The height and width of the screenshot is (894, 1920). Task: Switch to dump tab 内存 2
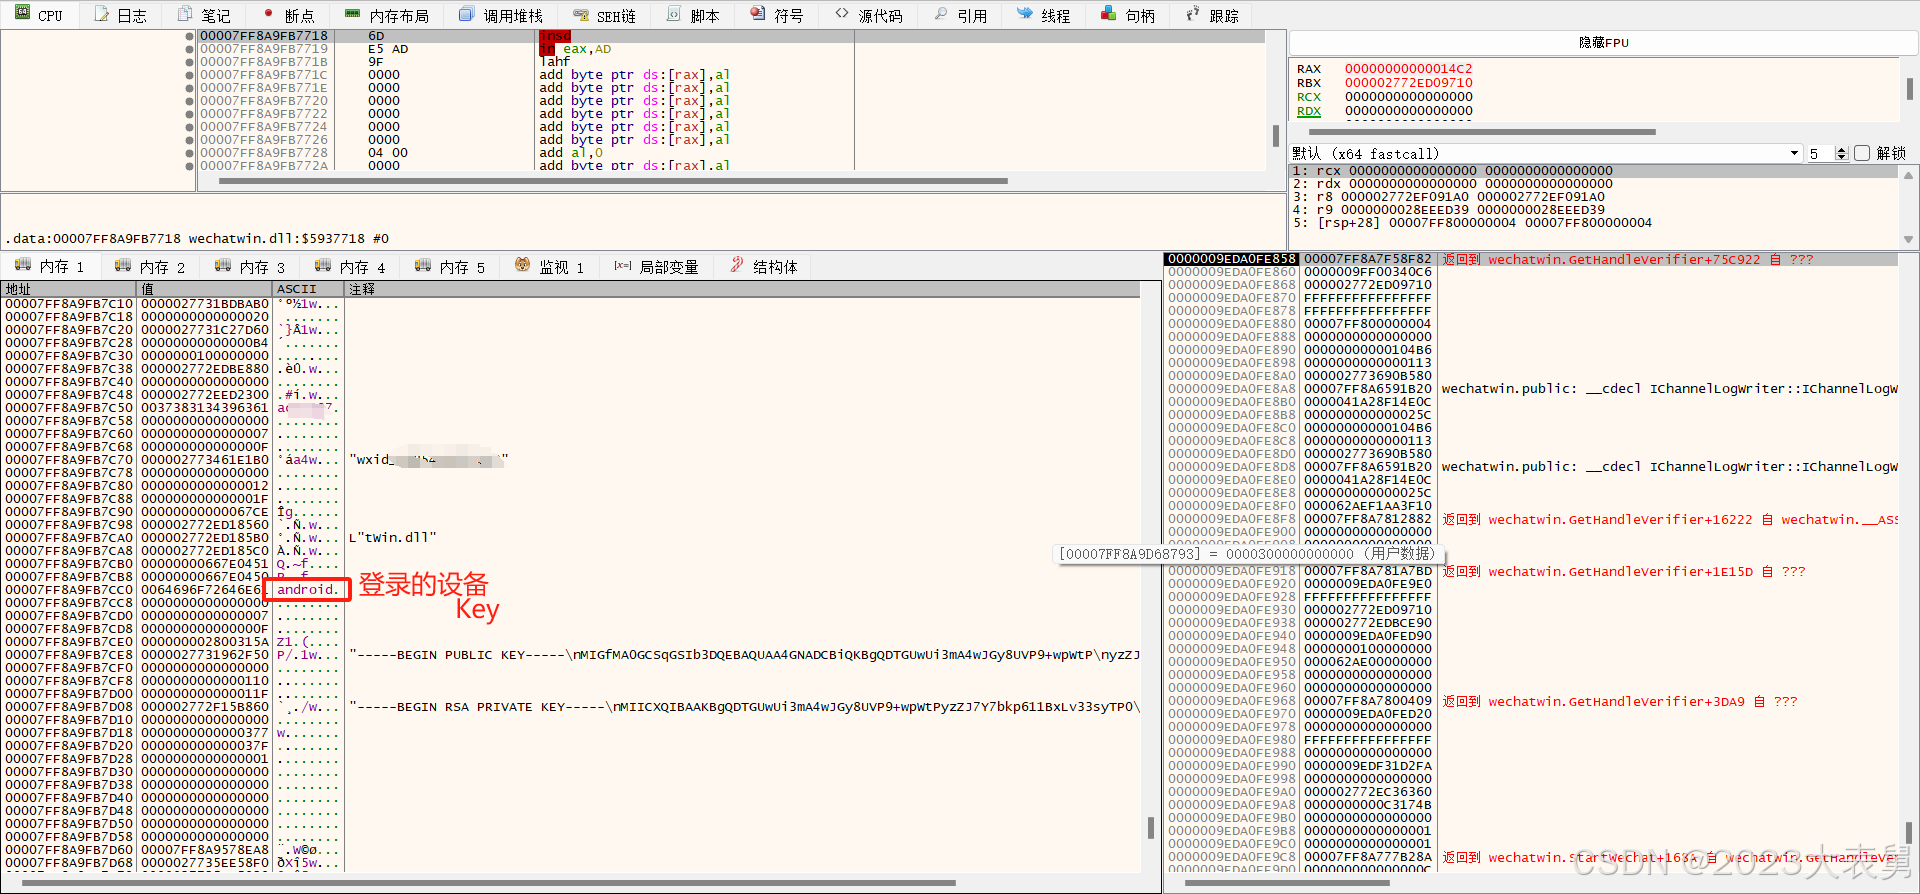[151, 266]
